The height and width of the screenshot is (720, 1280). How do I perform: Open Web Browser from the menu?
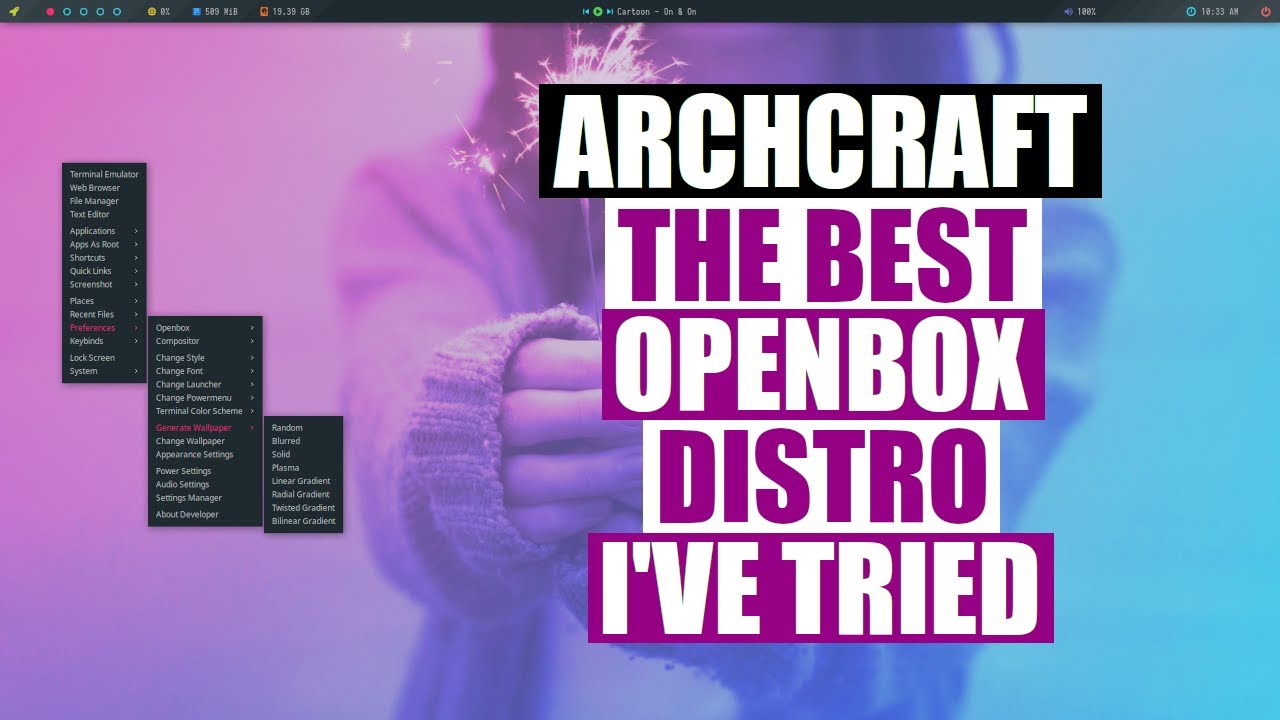pyautogui.click(x=104, y=188)
